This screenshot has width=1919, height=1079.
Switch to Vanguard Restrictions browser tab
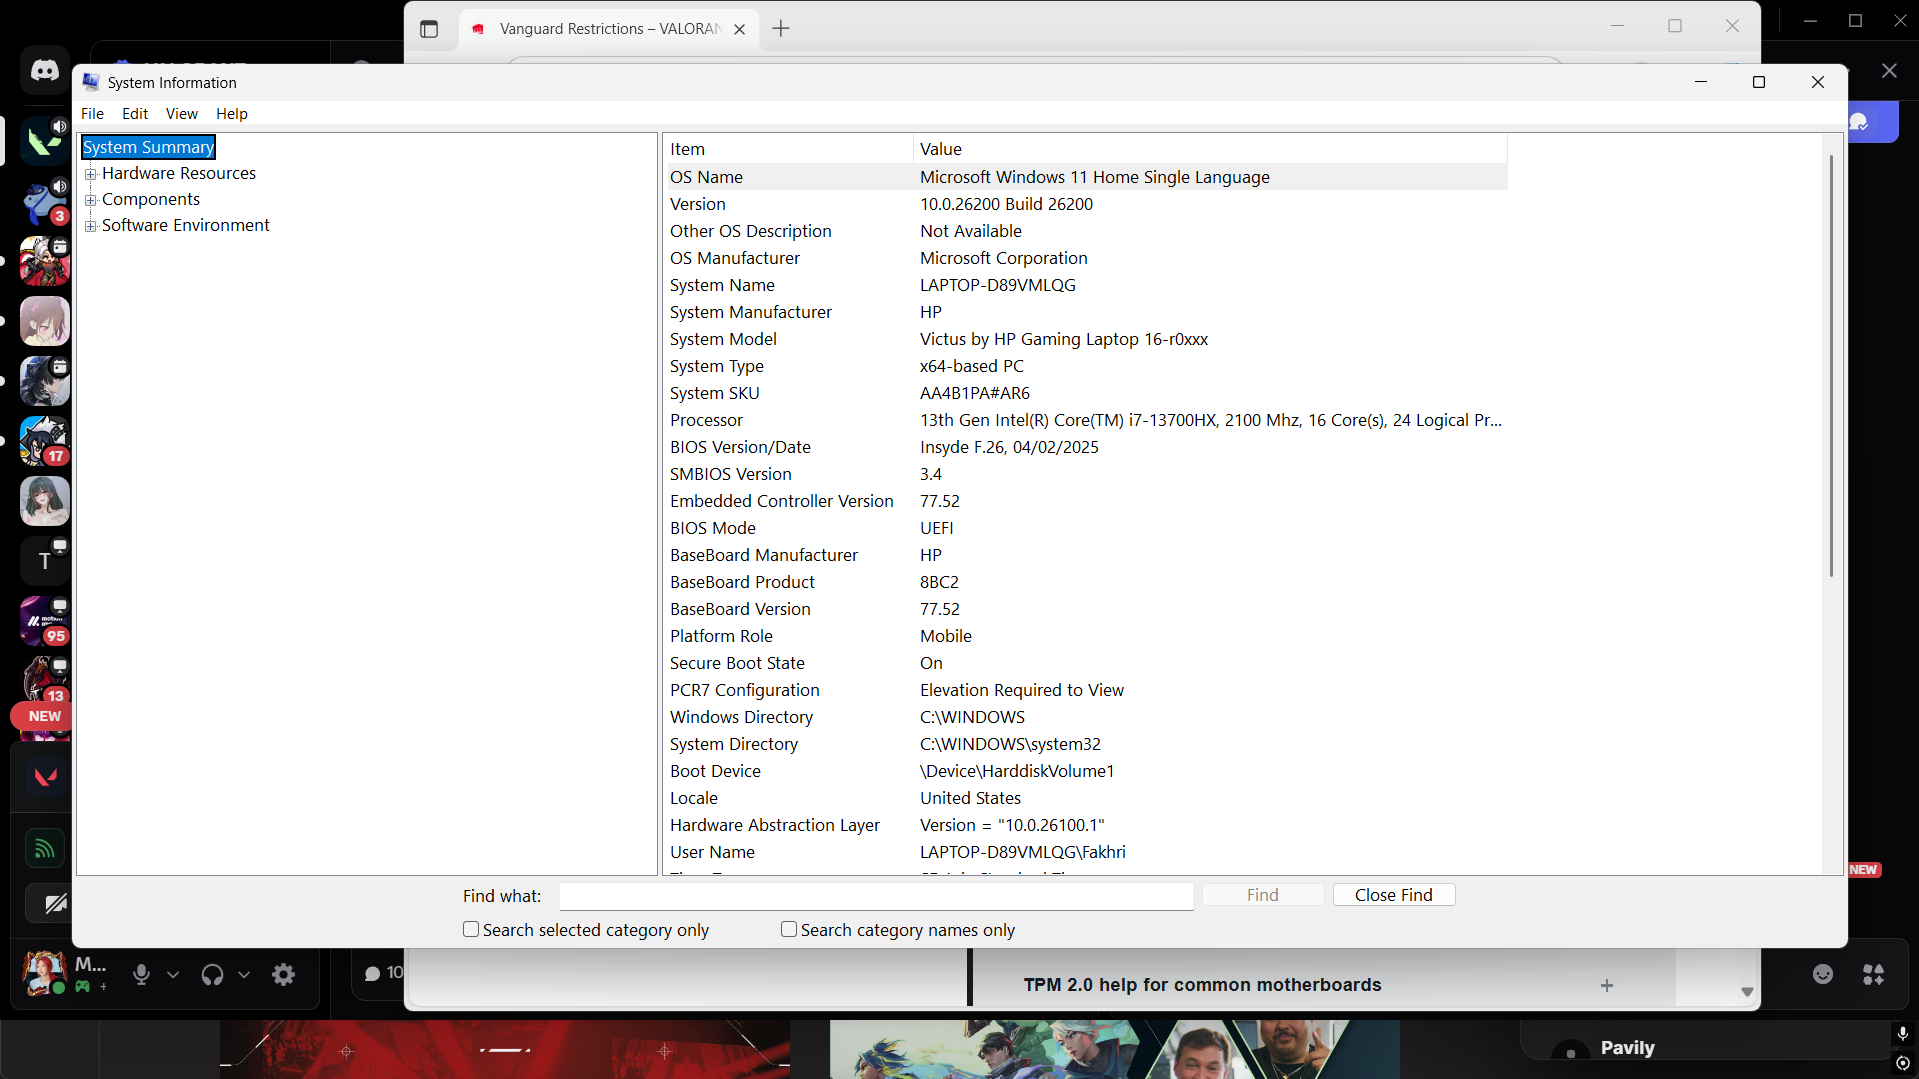(609, 29)
